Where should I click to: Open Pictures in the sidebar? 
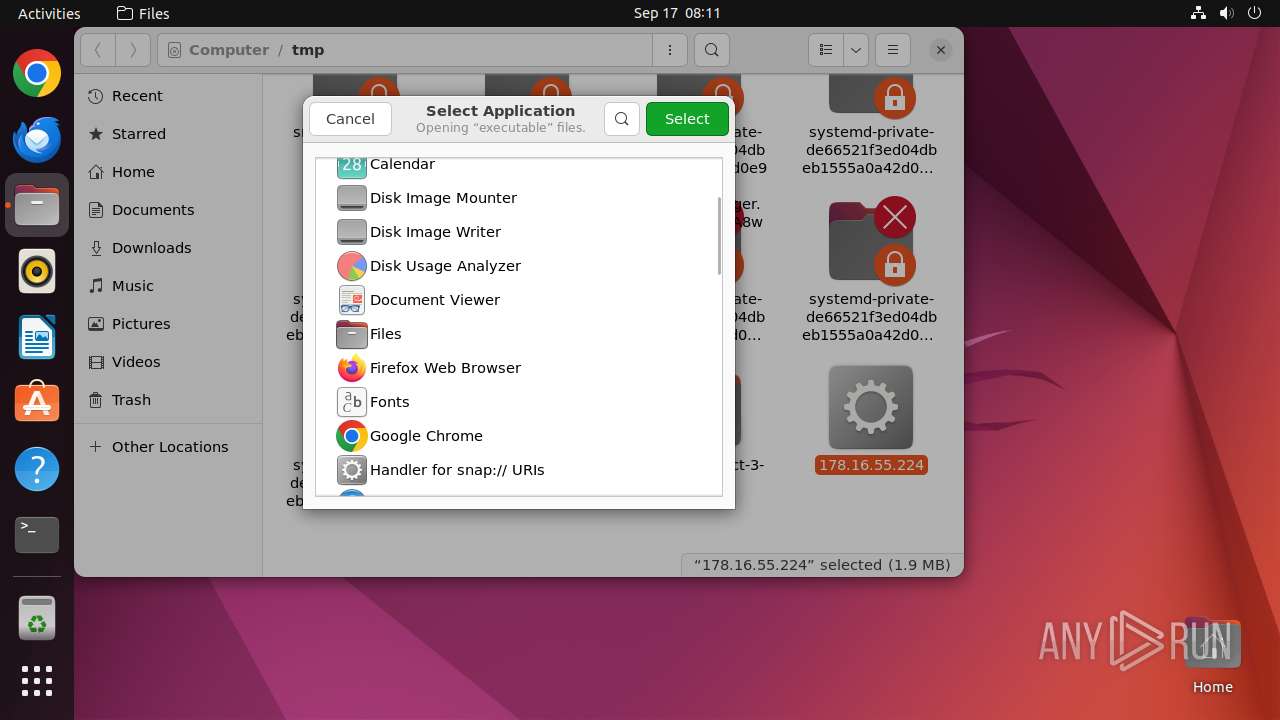coord(168,324)
